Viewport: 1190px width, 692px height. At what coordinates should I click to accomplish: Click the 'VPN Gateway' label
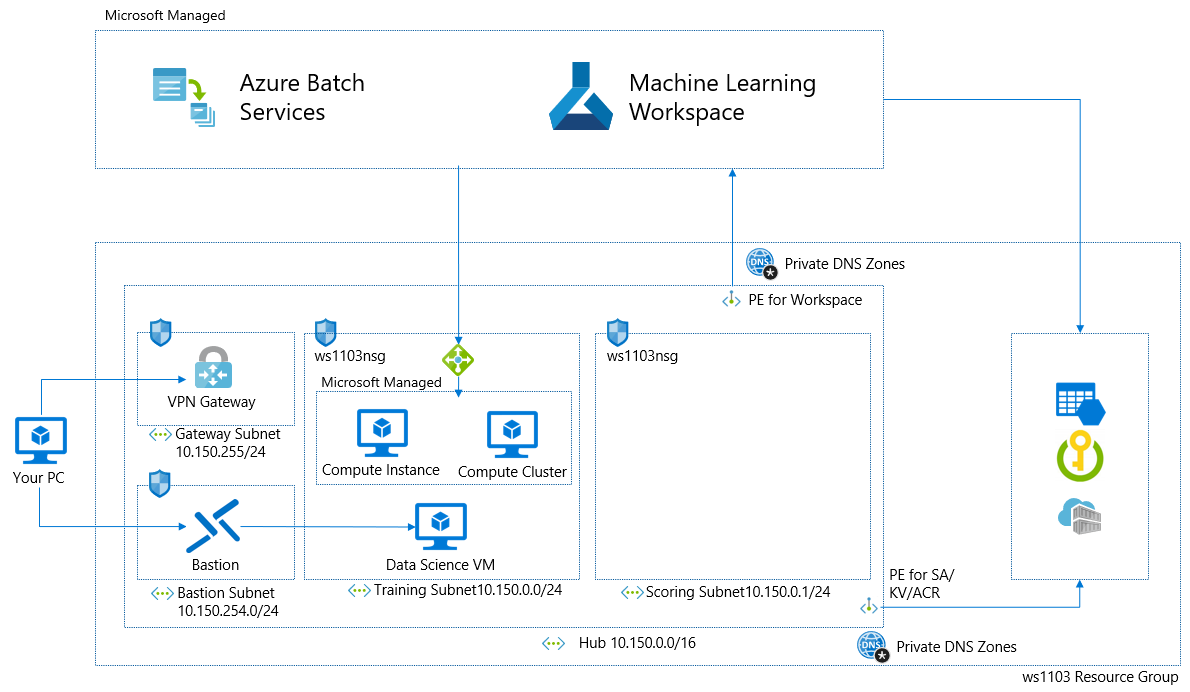click(x=212, y=402)
